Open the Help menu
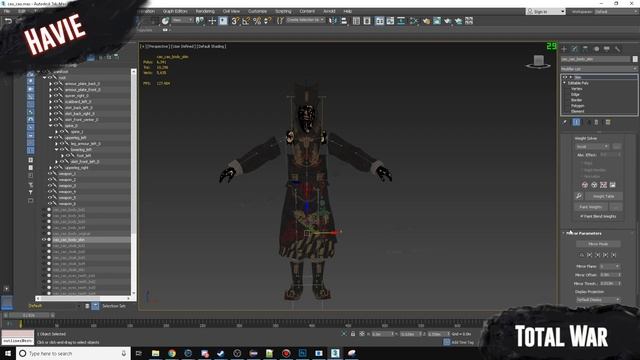Viewport: 640px width, 360px height. [347, 11]
